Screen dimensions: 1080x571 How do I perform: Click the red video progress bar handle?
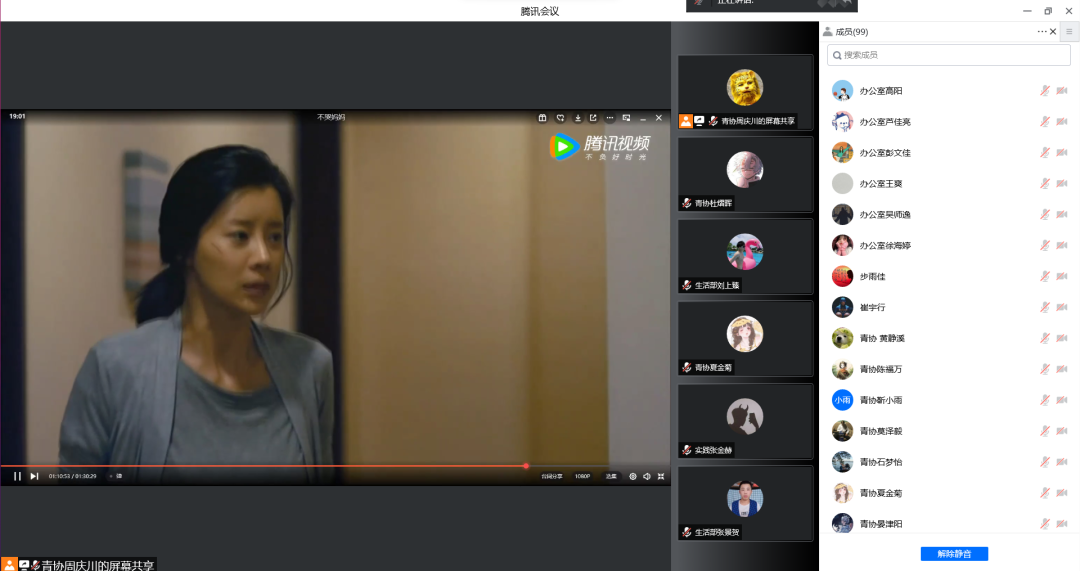[526, 465]
